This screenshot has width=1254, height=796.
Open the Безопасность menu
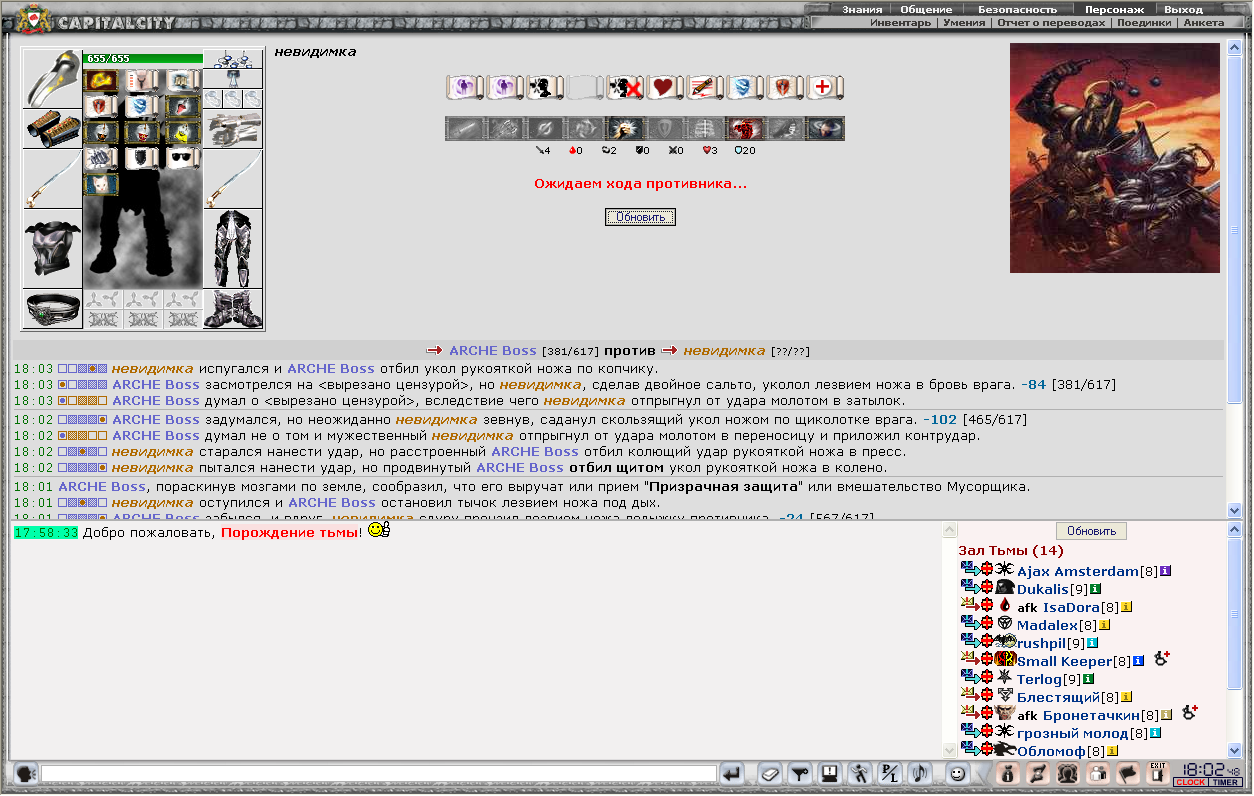[x=1017, y=9]
